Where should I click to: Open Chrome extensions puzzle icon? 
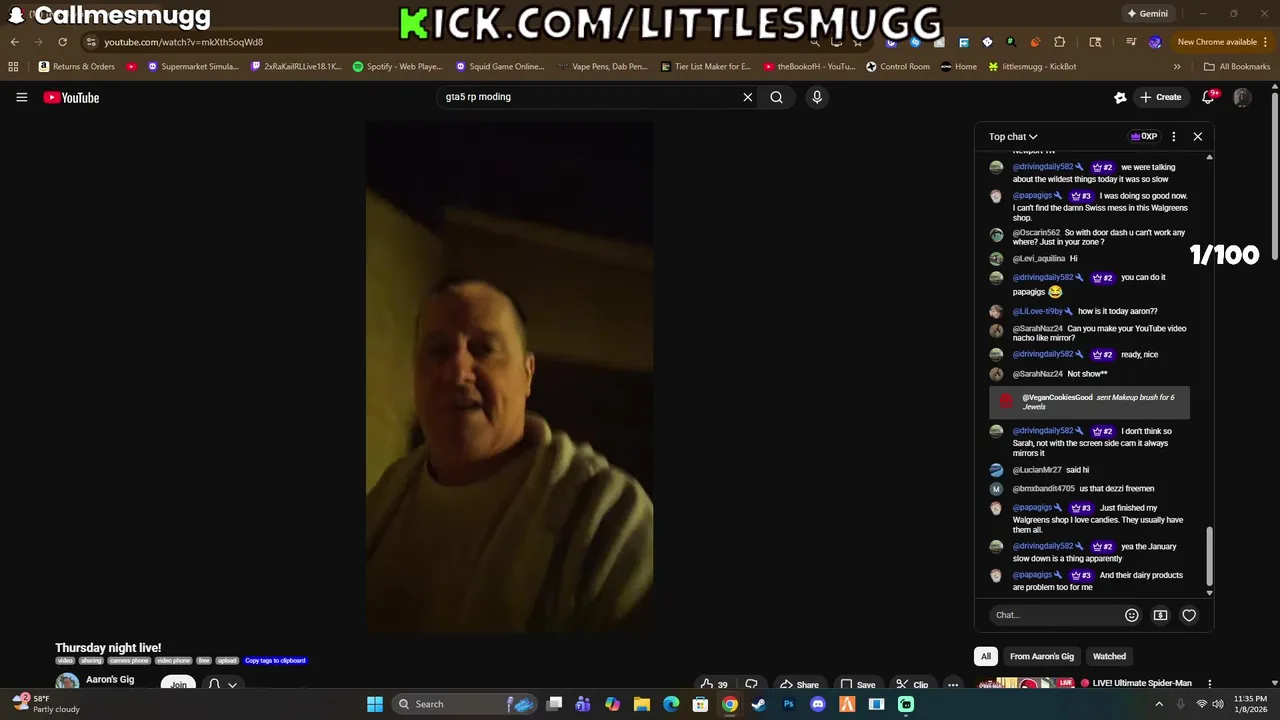tap(1060, 42)
